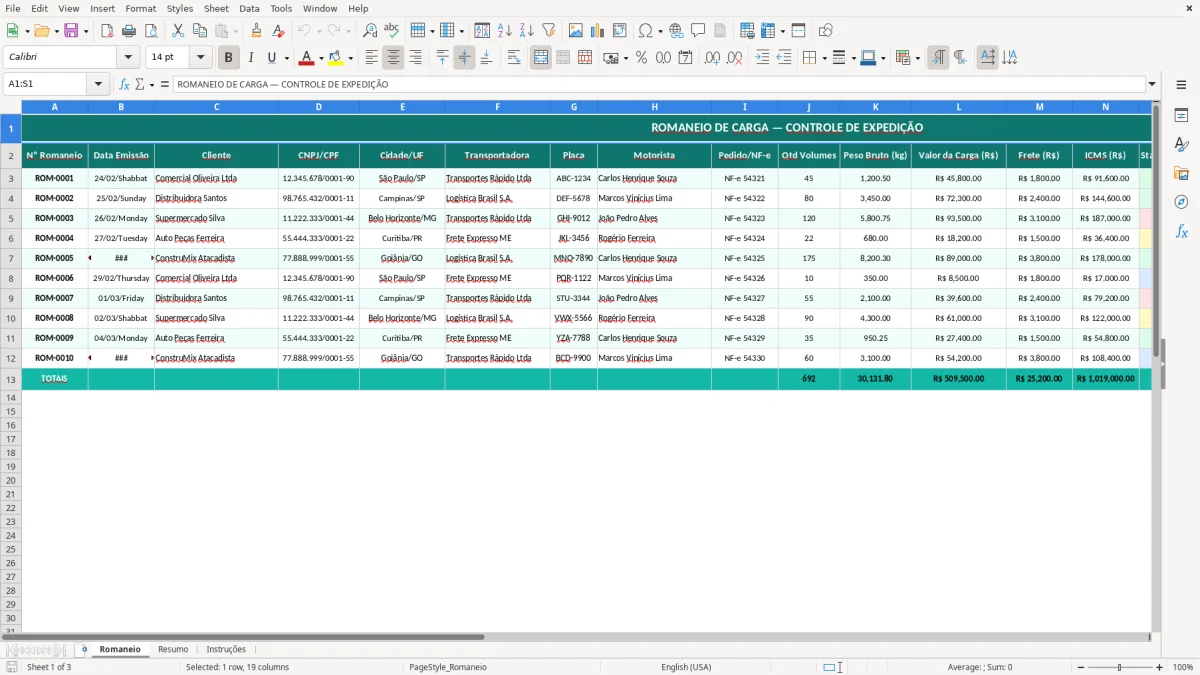Click Clear Direct Formatting icon

click(279, 31)
